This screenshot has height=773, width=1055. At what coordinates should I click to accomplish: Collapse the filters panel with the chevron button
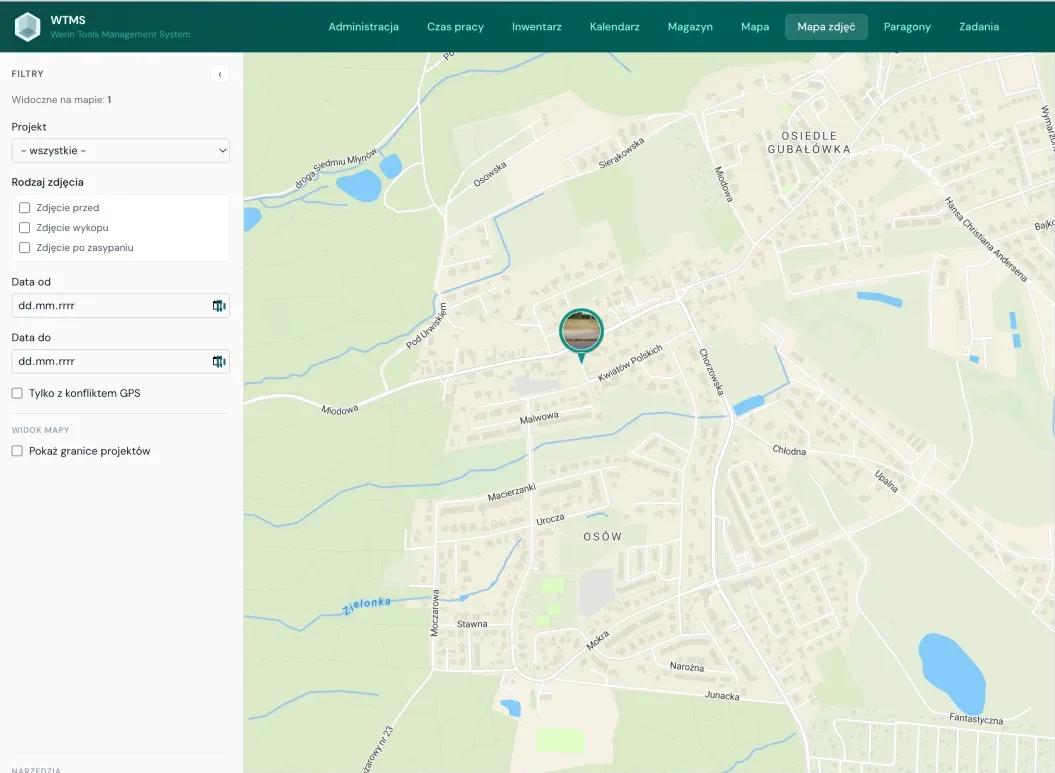coord(220,74)
